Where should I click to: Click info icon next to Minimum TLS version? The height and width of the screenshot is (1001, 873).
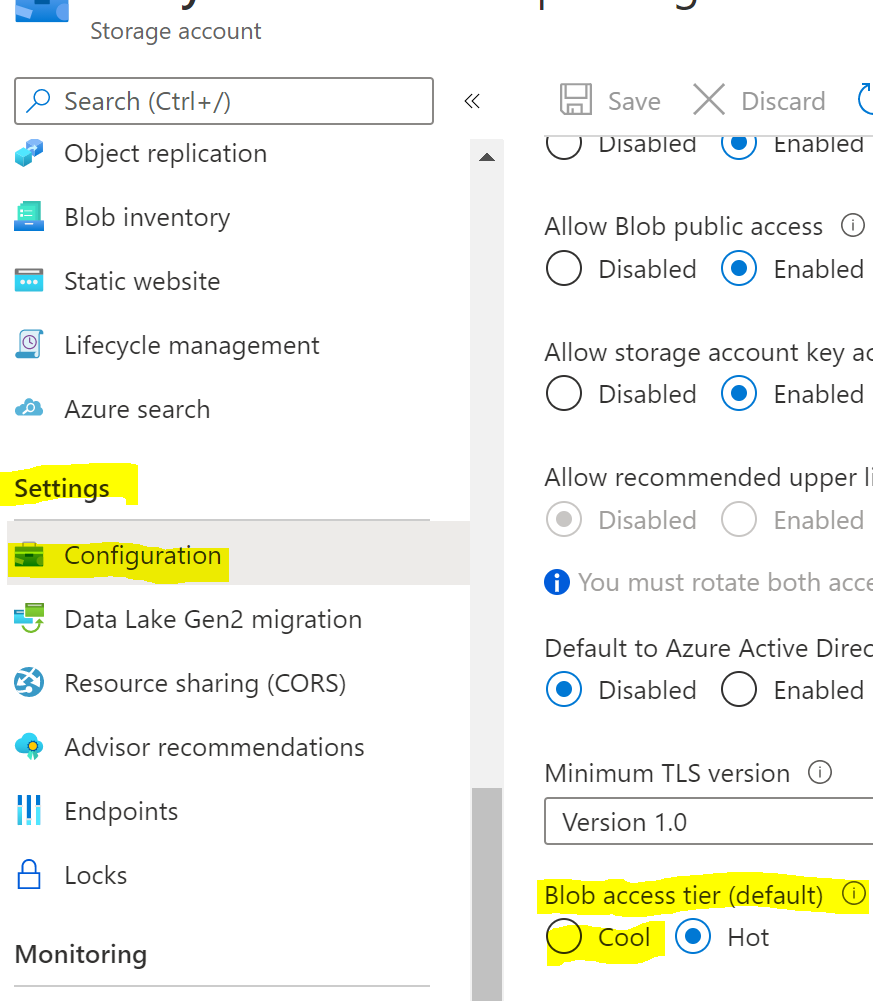[x=820, y=772]
